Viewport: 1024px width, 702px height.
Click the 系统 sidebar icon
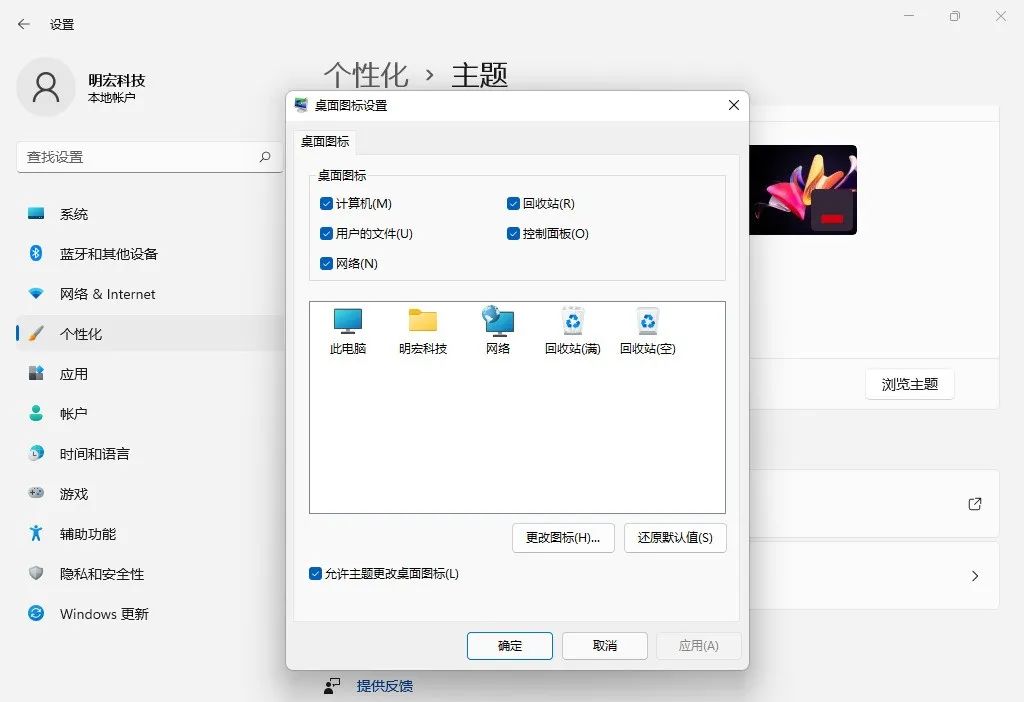[x=36, y=214]
